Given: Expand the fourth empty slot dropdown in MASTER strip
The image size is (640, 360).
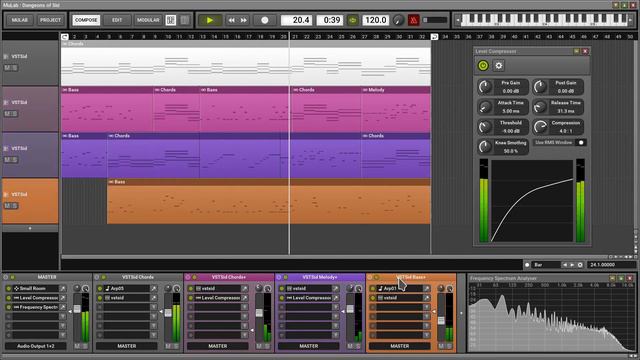Looking at the screenshot, I should pos(63,316).
